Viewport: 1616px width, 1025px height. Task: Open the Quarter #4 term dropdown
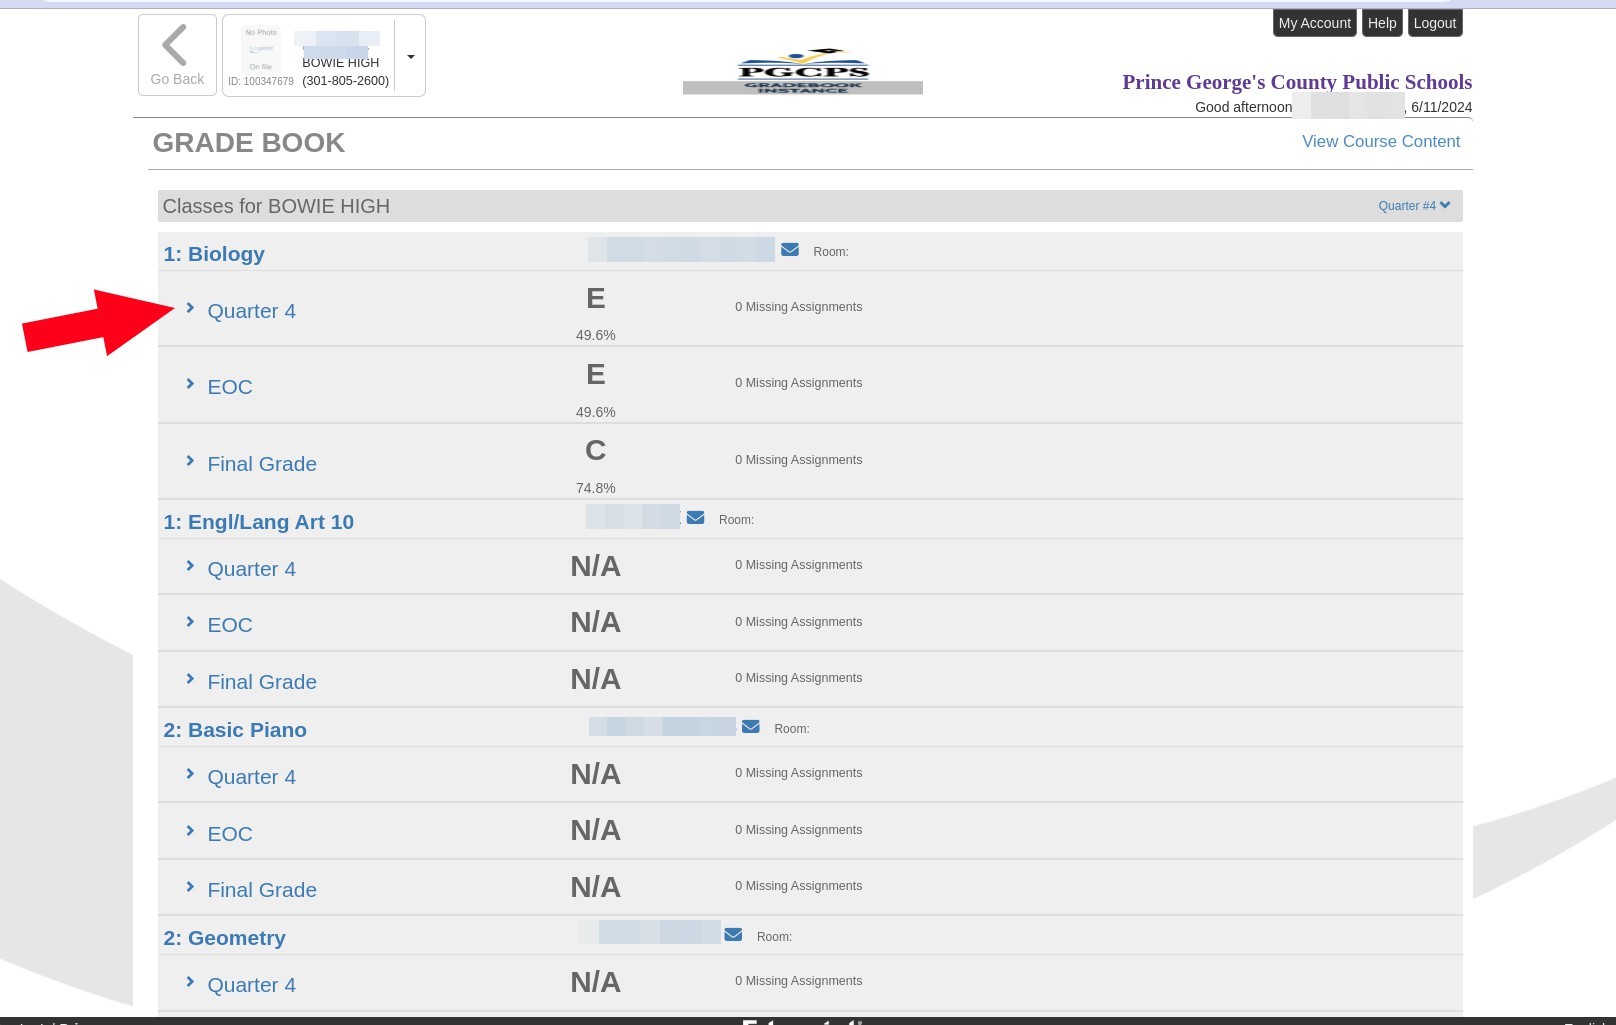tap(1413, 206)
